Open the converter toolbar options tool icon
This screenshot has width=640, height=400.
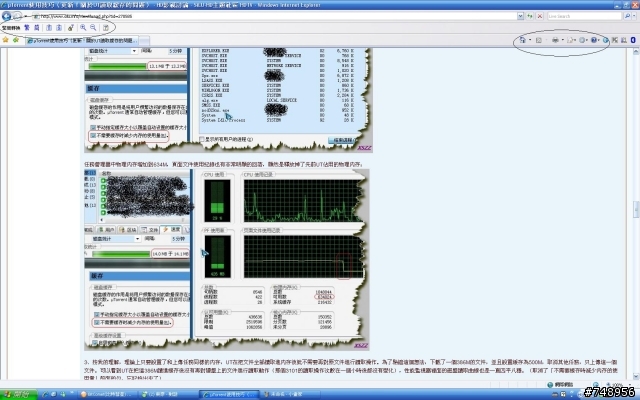pos(71,28)
